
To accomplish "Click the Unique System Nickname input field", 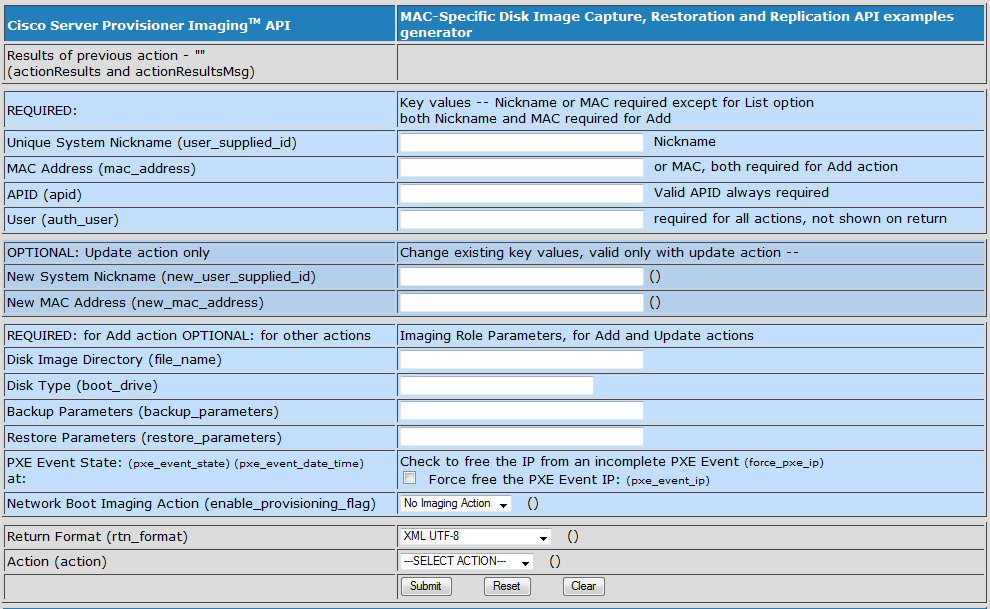I will pos(522,143).
